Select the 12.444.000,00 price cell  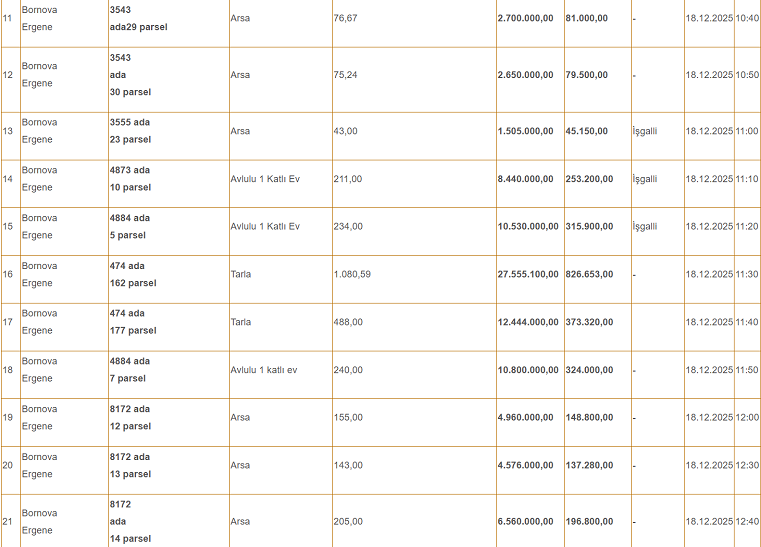[x=528, y=322]
